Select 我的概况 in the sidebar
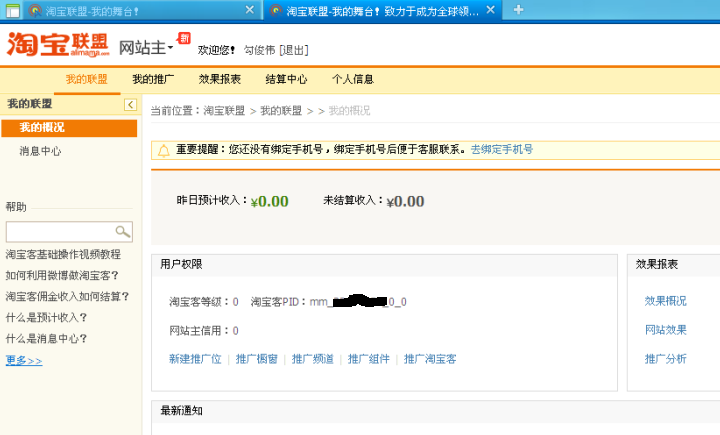This screenshot has width=720, height=435. (x=69, y=128)
